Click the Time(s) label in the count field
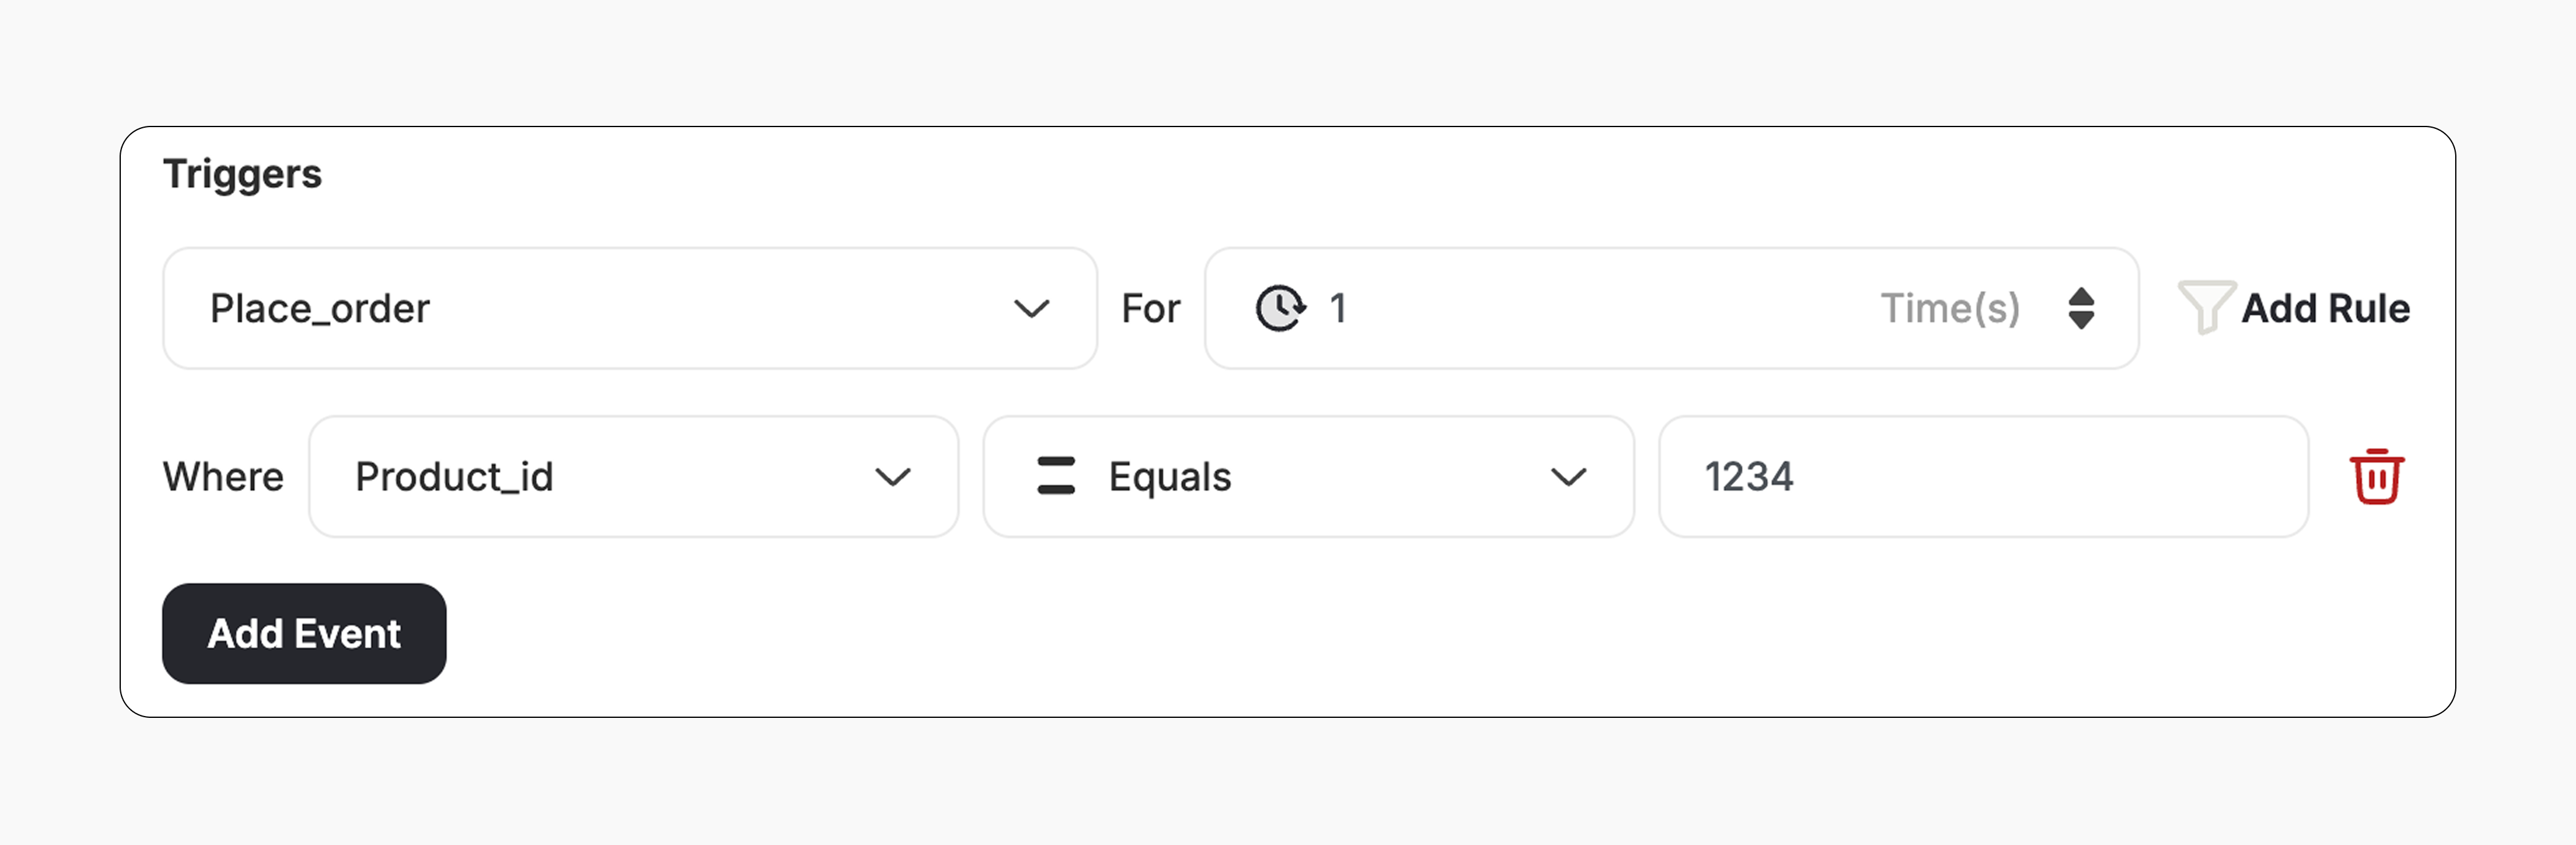Viewport: 2576px width, 845px height. pyautogui.click(x=1950, y=308)
